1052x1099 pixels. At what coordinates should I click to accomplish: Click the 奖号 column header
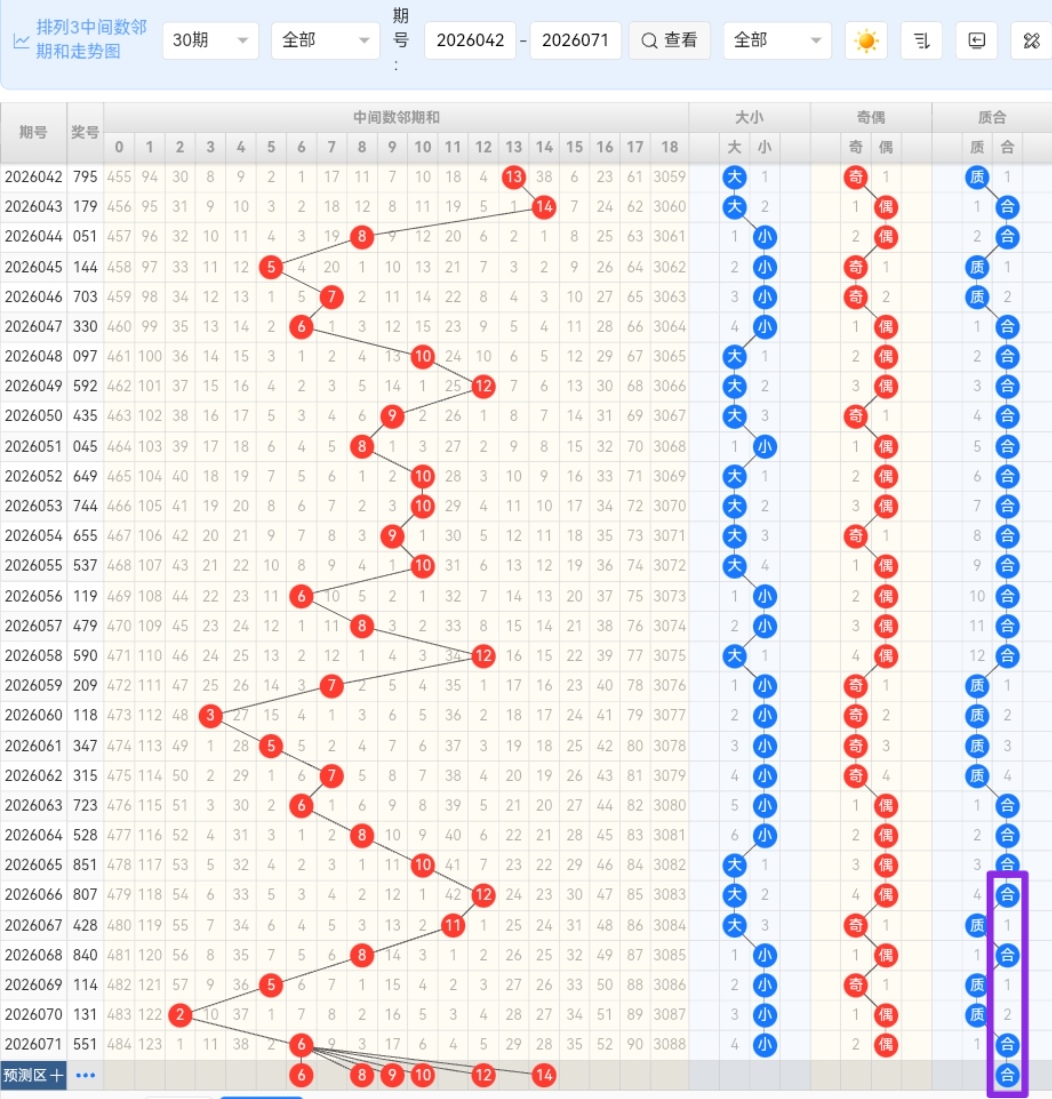point(85,132)
